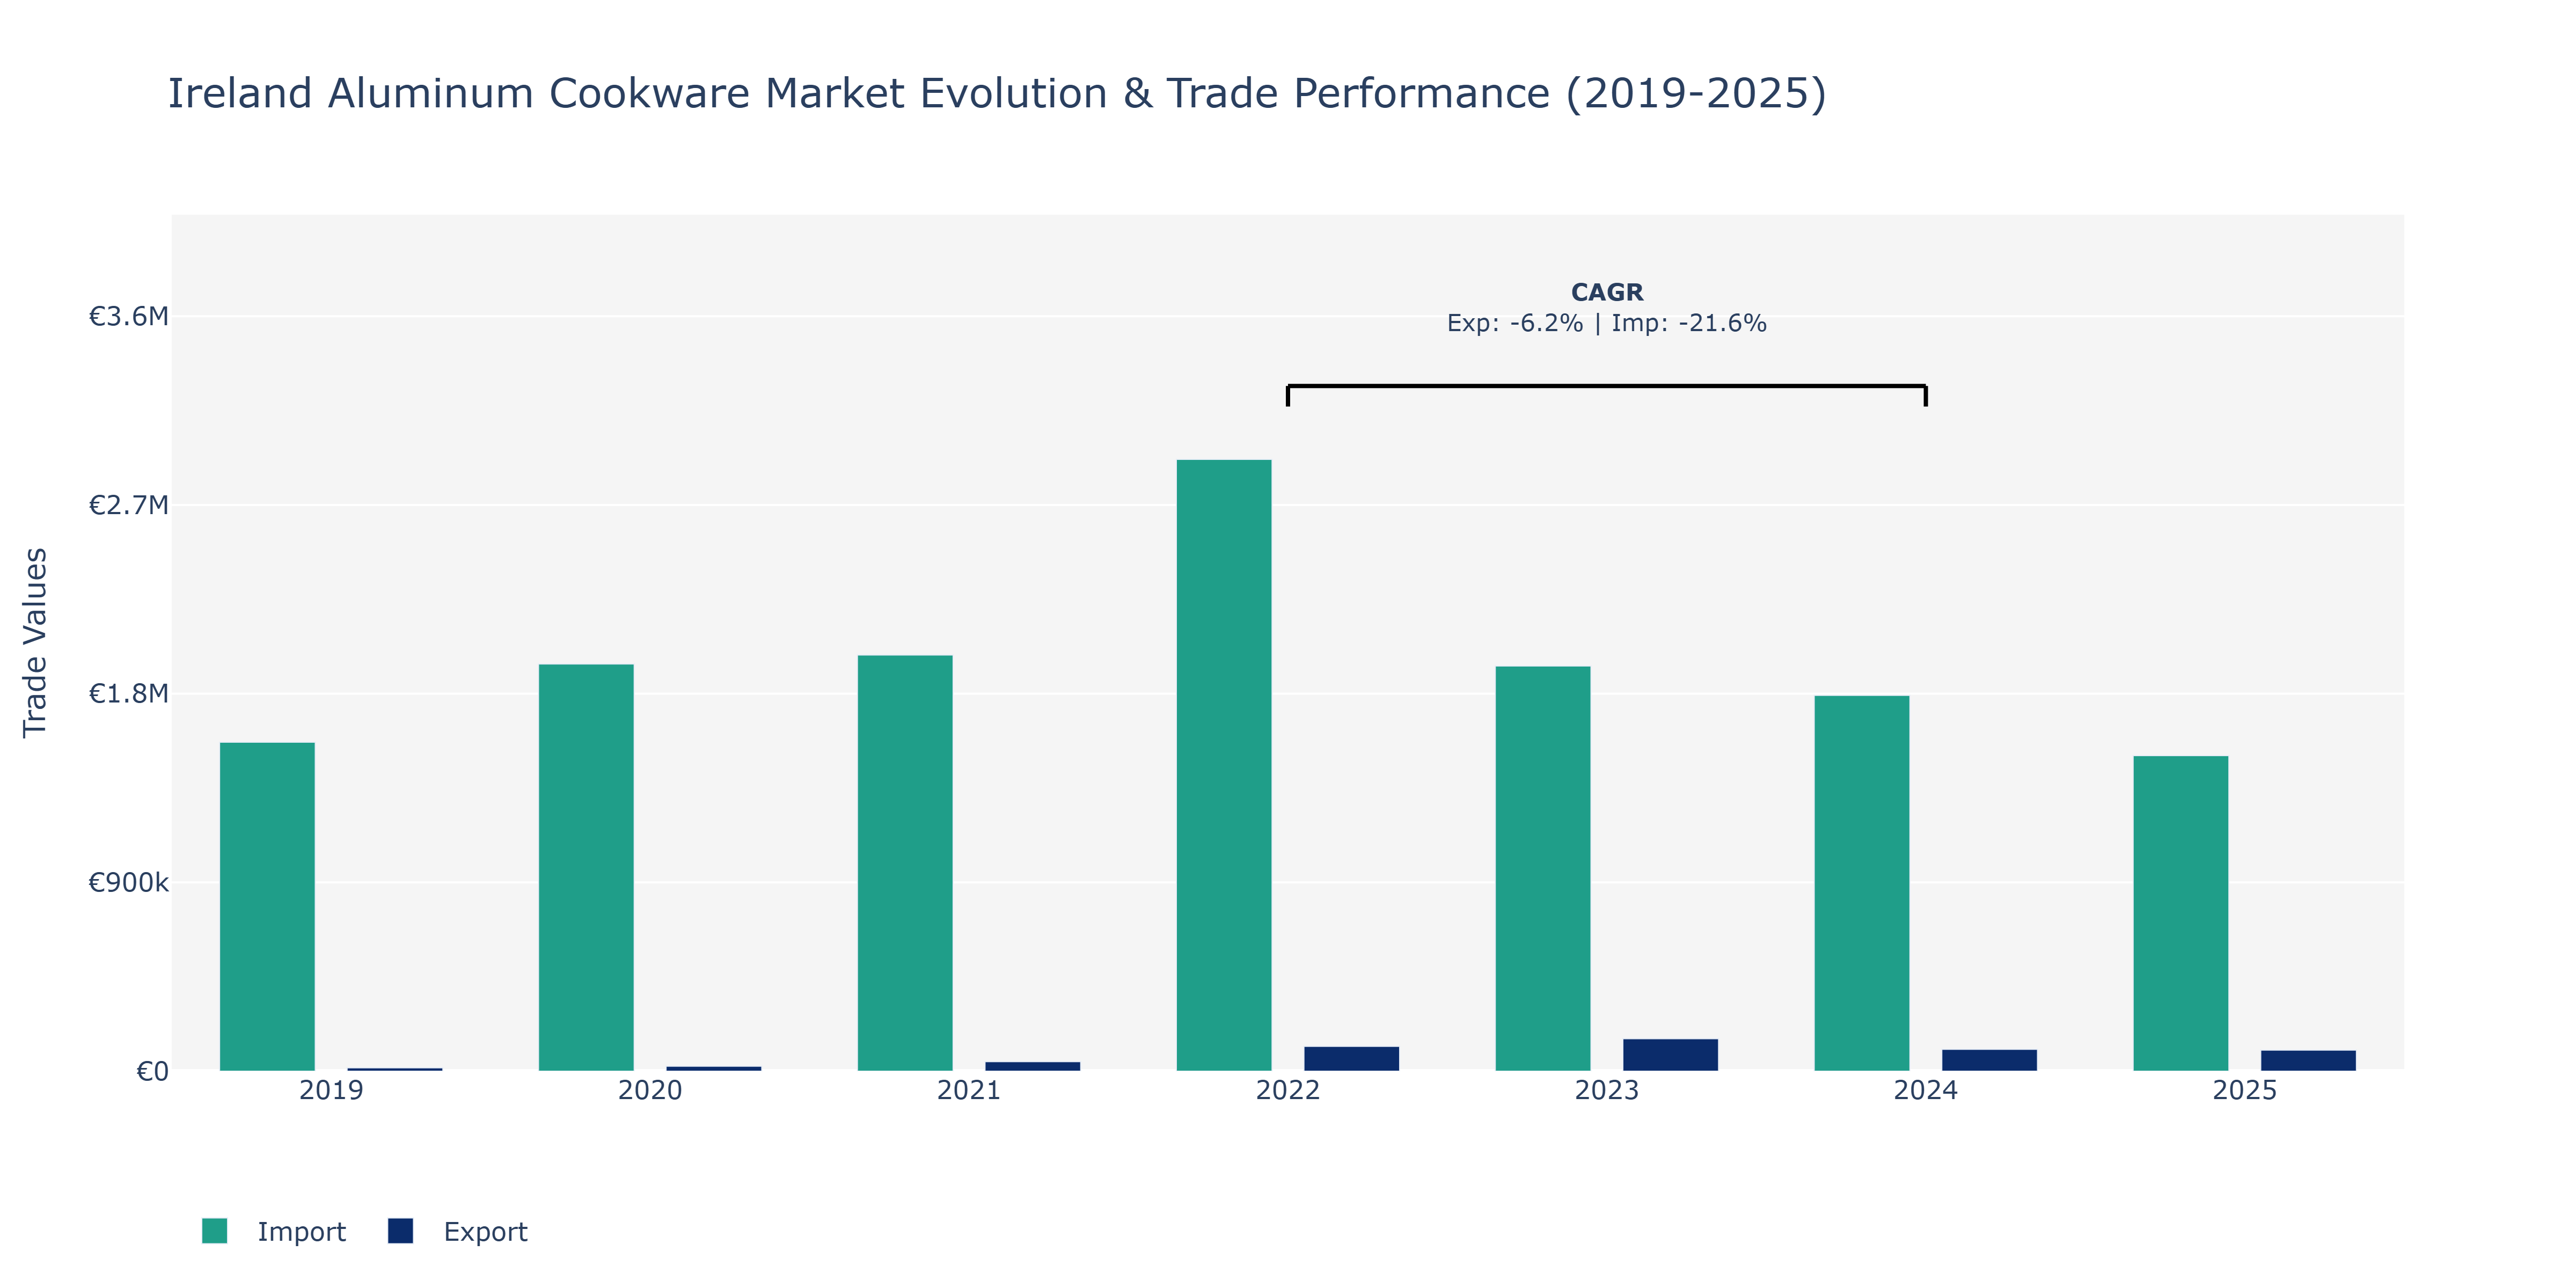Toggle the Import legend entry
The image size is (2576, 1288).
(273, 1231)
